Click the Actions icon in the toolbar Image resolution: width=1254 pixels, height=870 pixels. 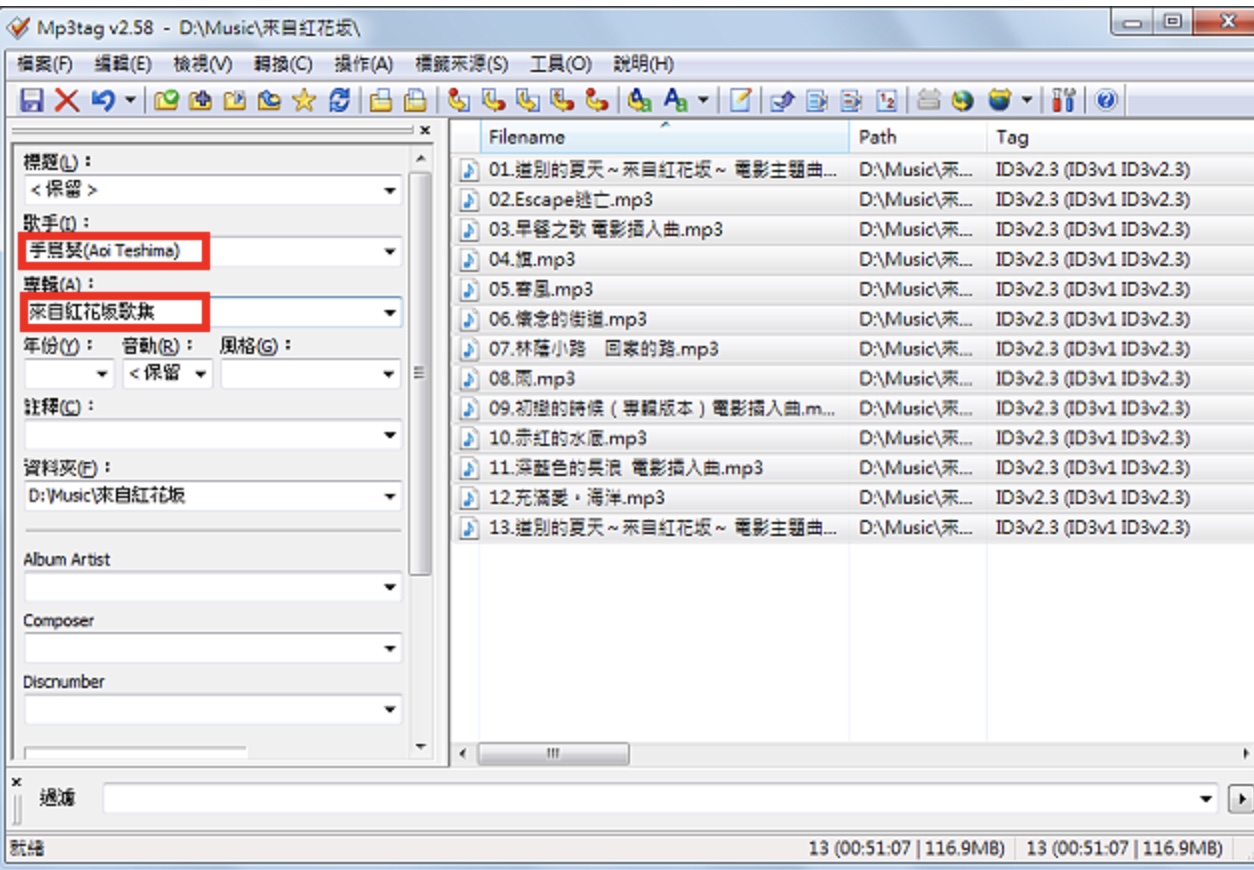coord(640,100)
